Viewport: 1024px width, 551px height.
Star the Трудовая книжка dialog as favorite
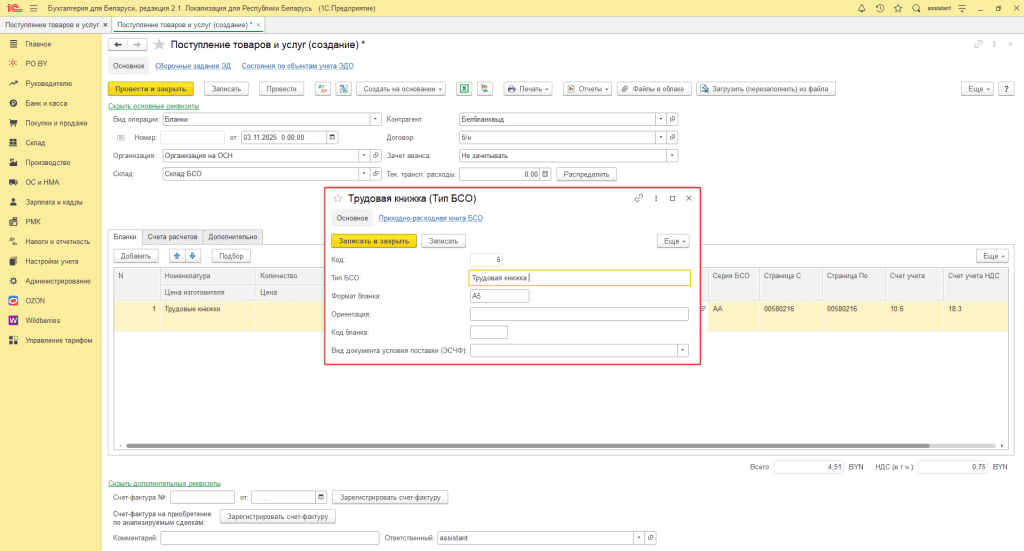click(x=337, y=199)
